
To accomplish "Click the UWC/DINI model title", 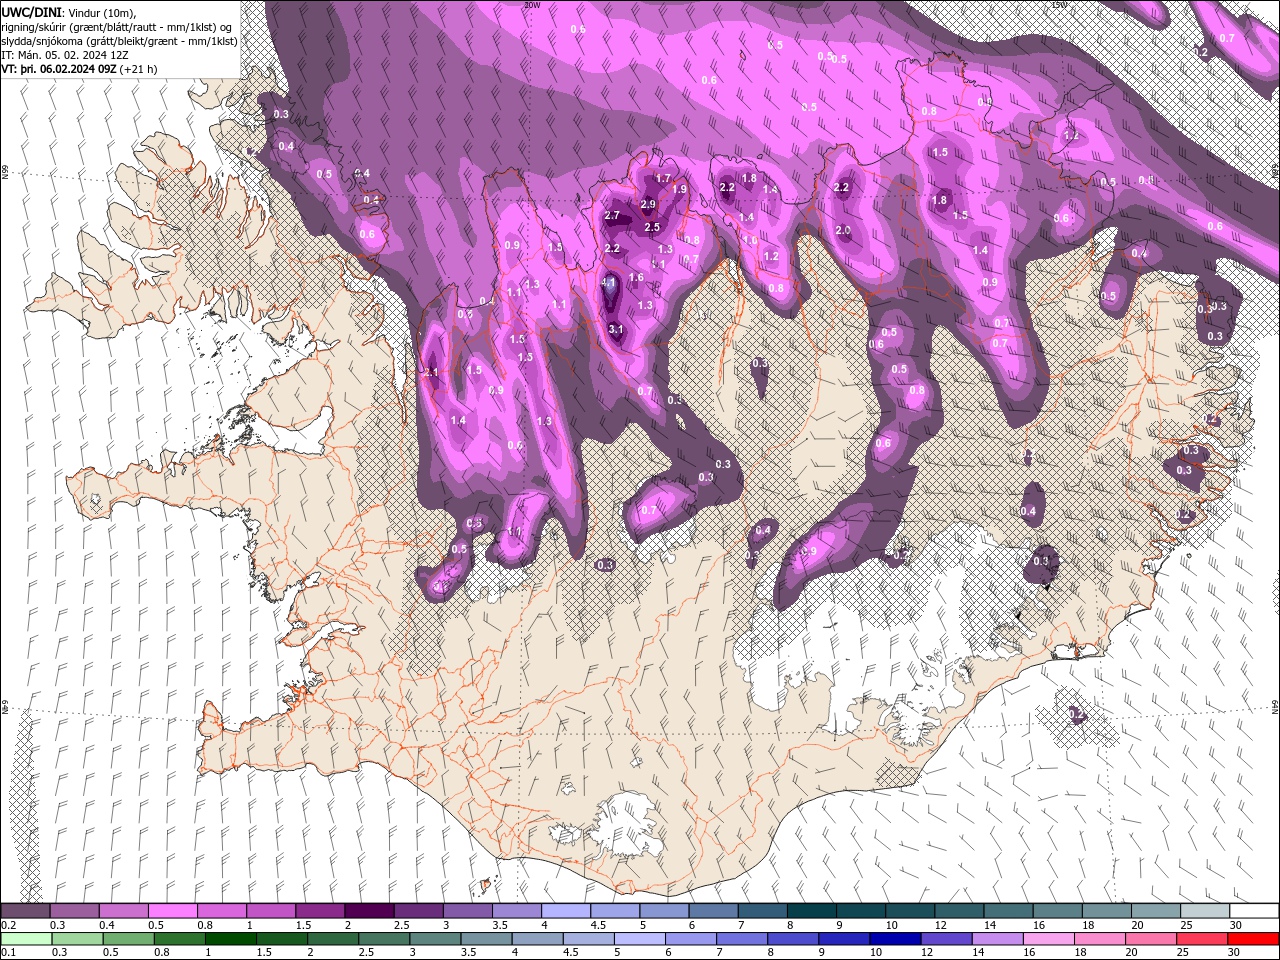I will pos(32,11).
